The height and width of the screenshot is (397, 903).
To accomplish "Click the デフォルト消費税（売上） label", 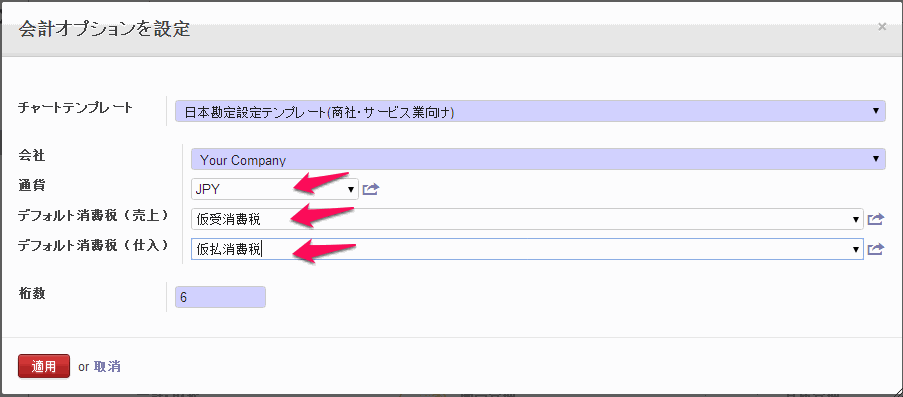I will [x=93, y=215].
